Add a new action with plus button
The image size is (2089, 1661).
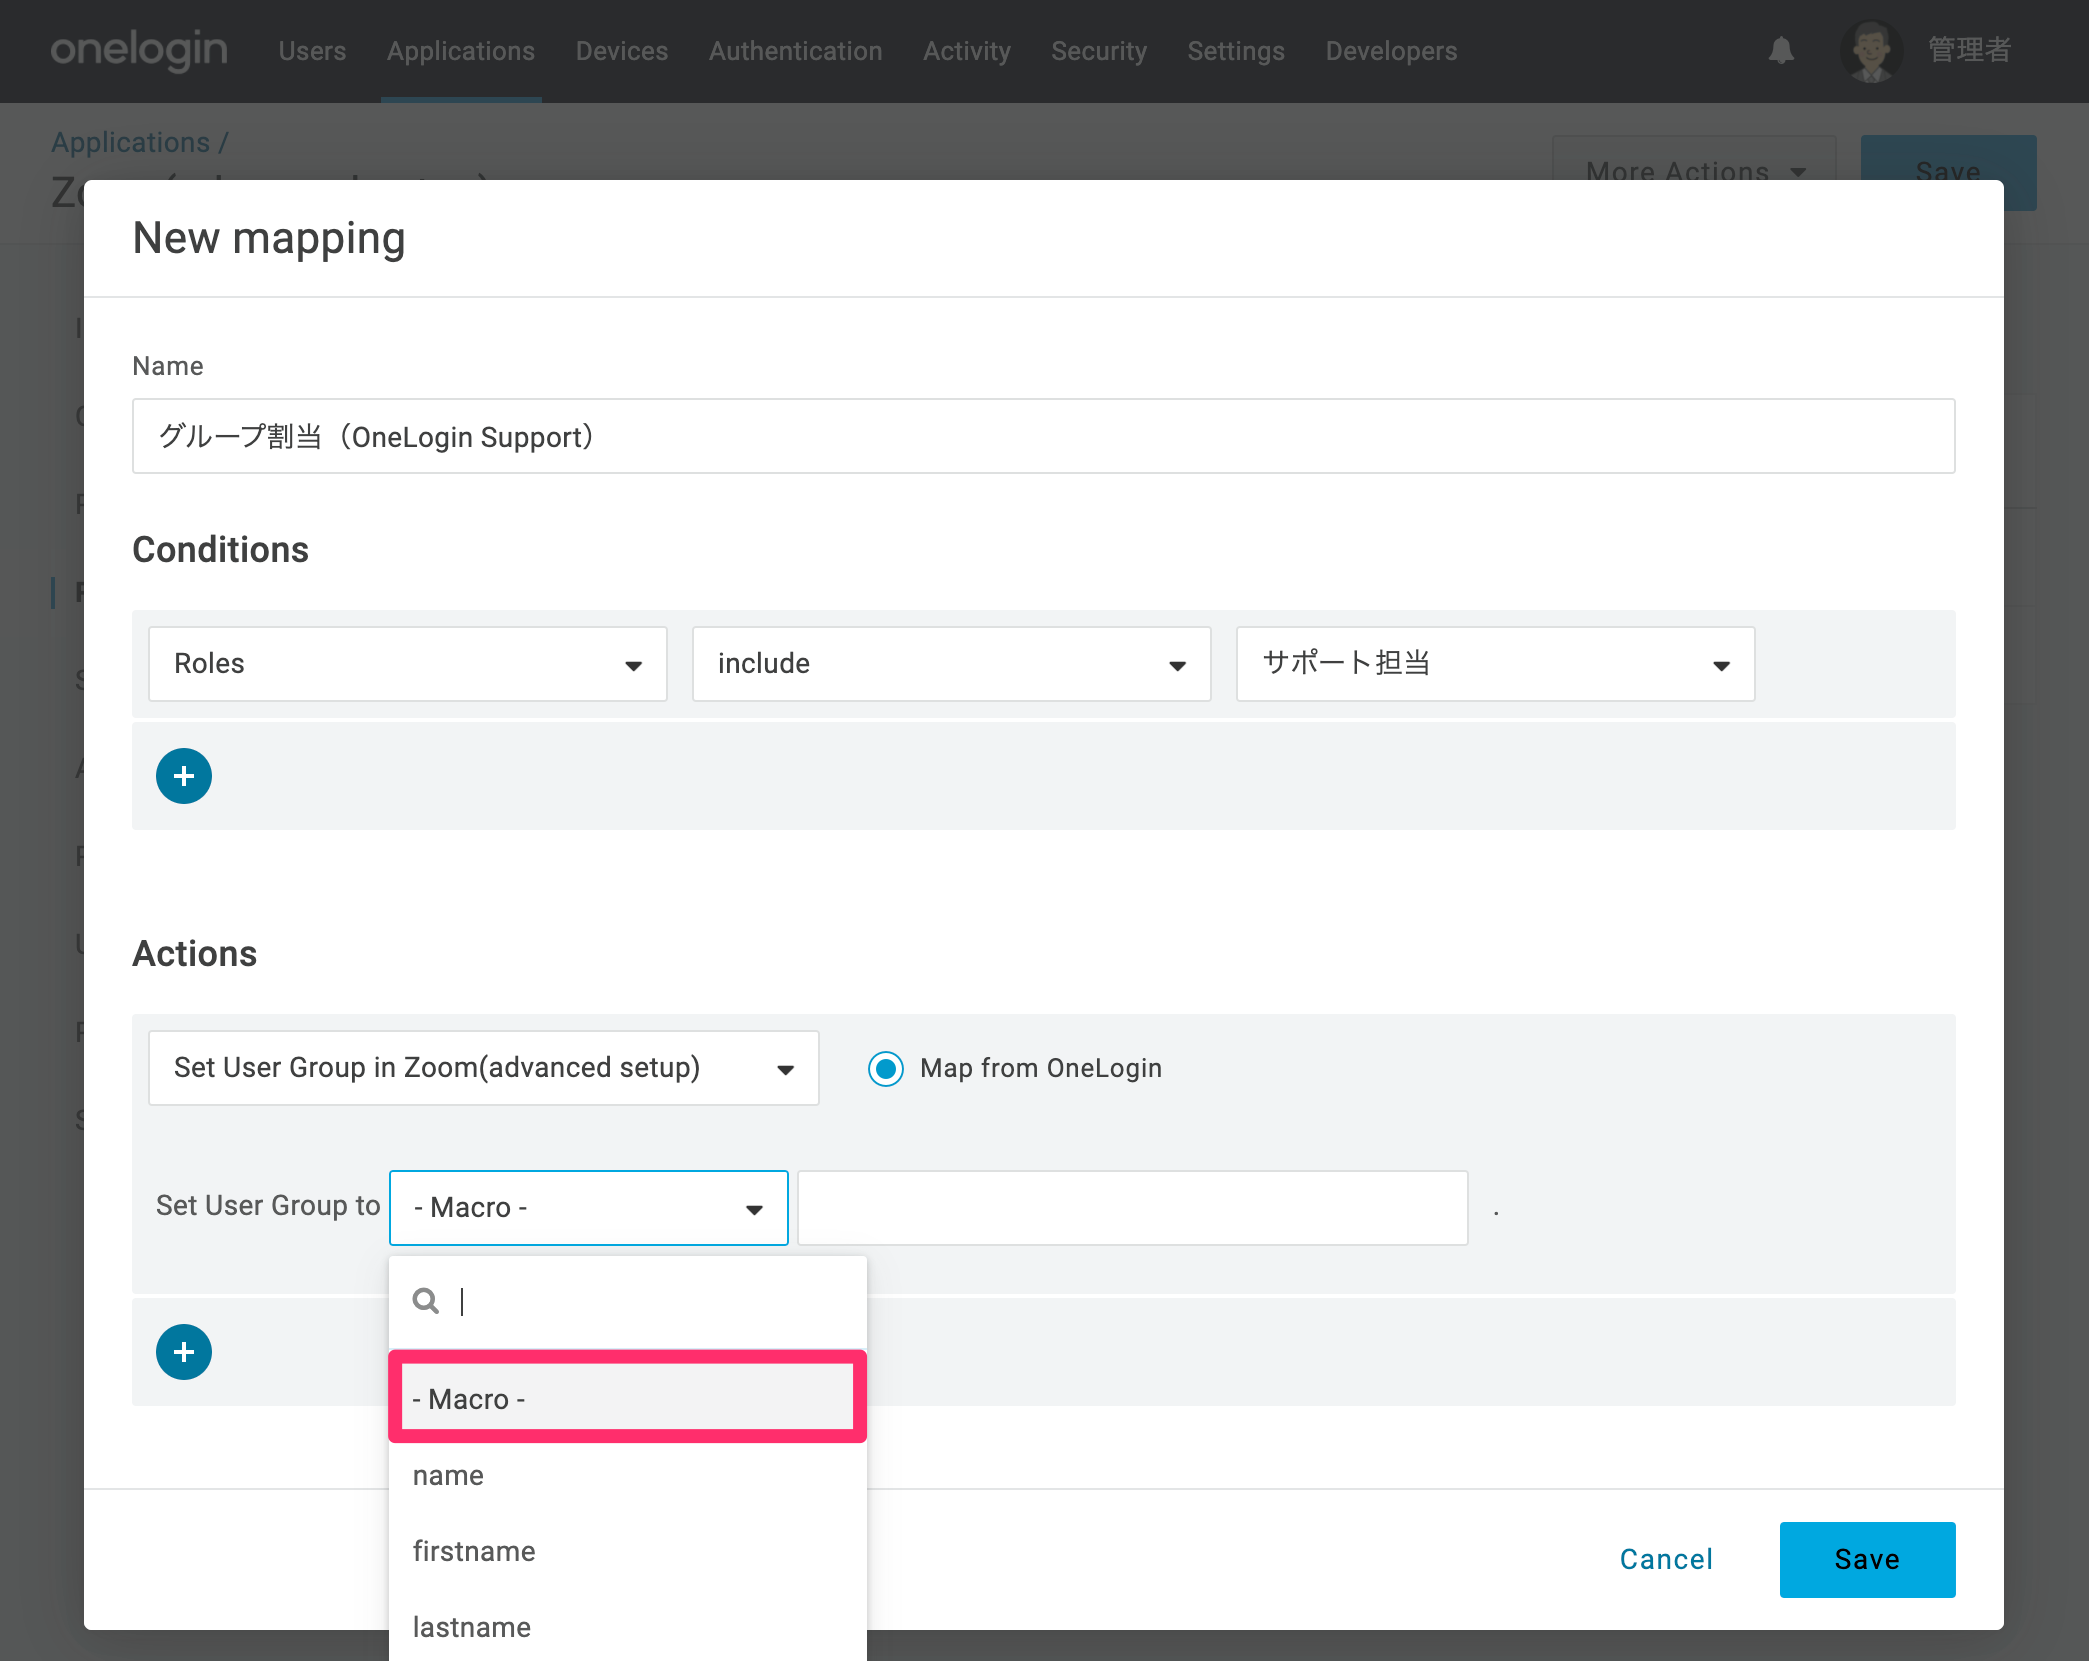[x=184, y=1352]
